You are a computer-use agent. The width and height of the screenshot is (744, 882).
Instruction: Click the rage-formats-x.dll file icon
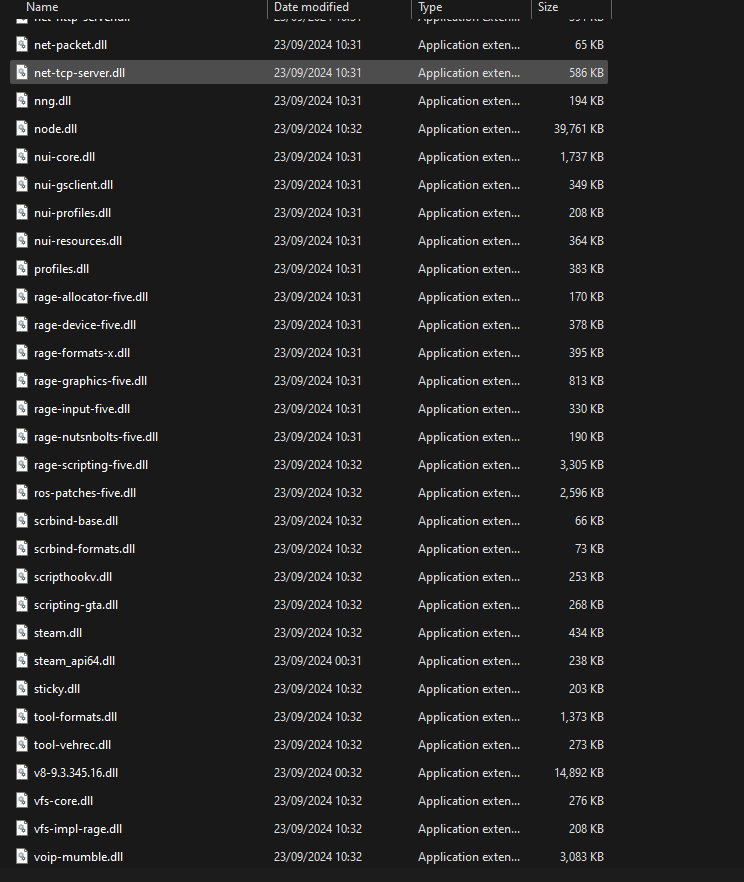pos(22,353)
